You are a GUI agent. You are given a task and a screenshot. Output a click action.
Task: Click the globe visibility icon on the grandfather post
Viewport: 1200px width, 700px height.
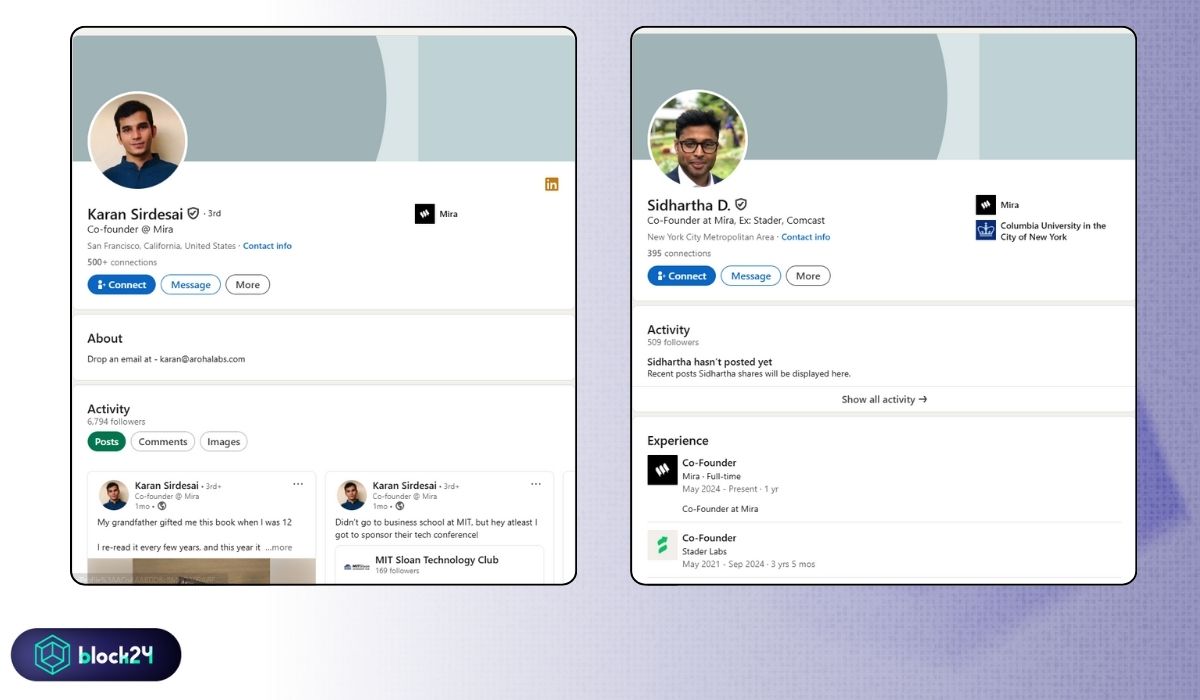(162, 506)
